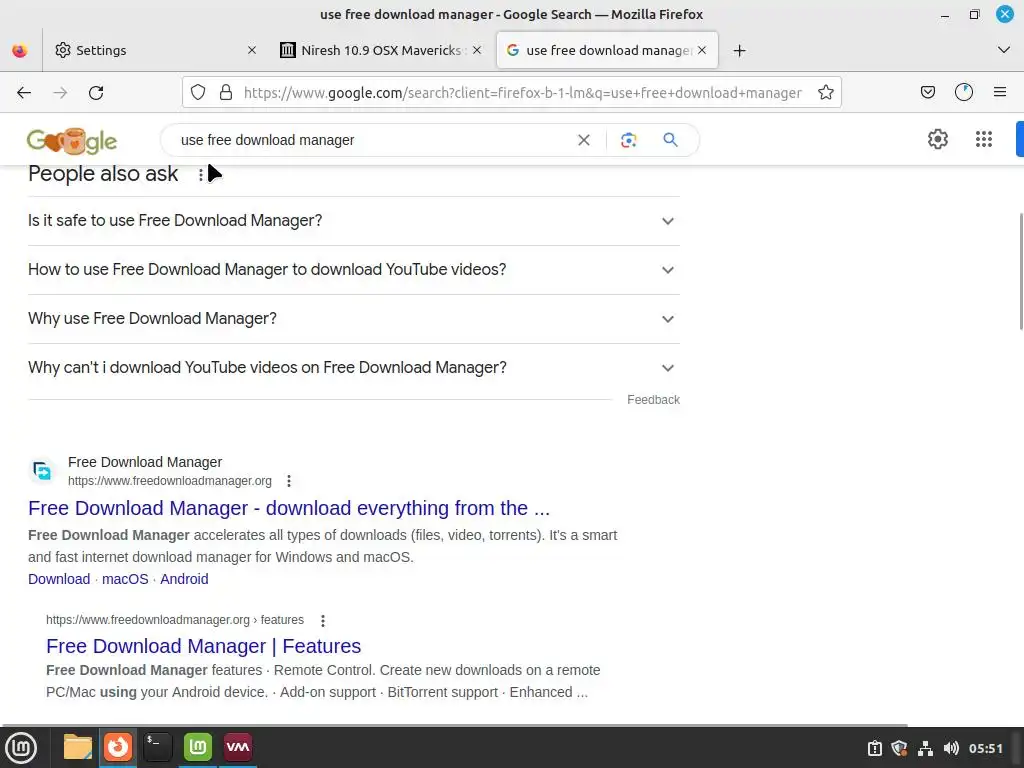
Task: Click the Free Download Manager site favicon
Action: pos(42,471)
